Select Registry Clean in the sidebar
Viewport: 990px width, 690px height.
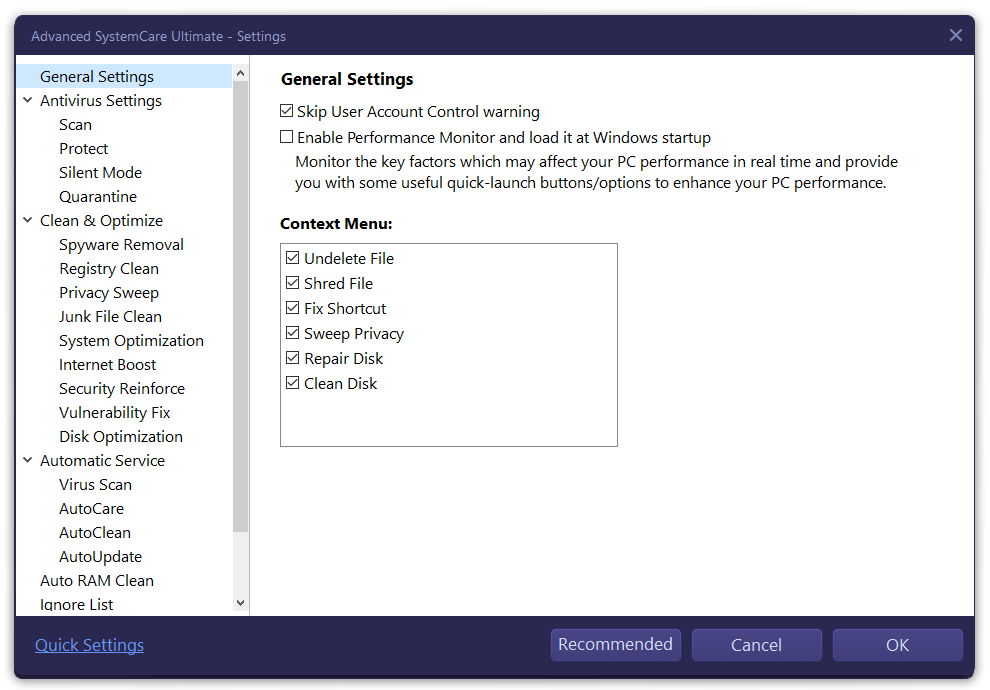(x=109, y=268)
